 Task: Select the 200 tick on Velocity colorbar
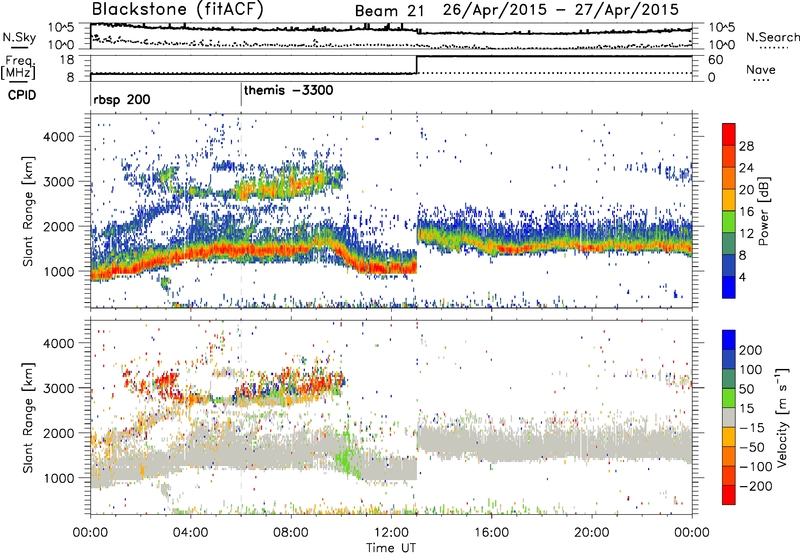point(751,350)
